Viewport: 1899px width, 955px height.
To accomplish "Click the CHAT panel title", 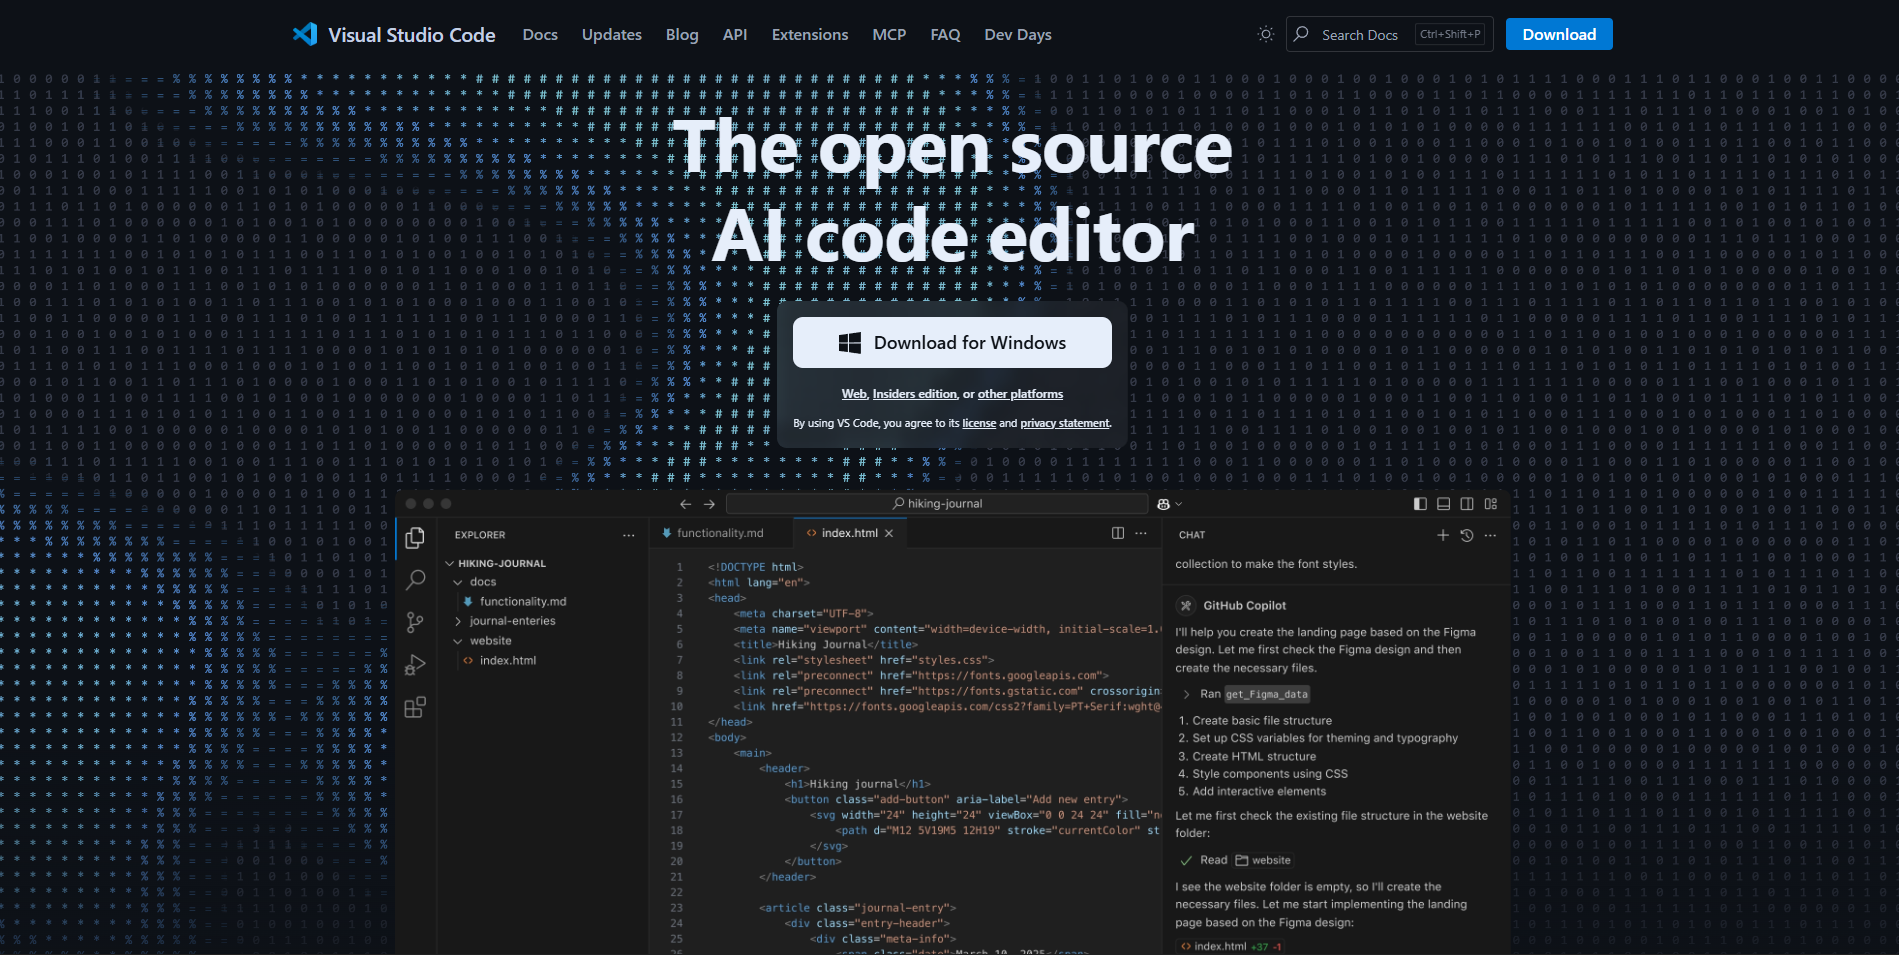I will [1192, 535].
